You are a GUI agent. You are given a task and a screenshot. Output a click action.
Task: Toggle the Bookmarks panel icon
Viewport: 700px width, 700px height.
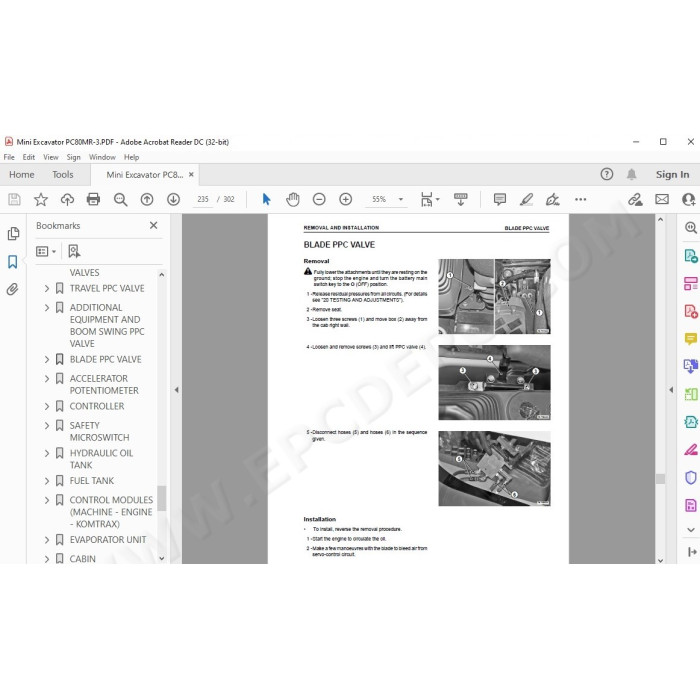point(12,262)
